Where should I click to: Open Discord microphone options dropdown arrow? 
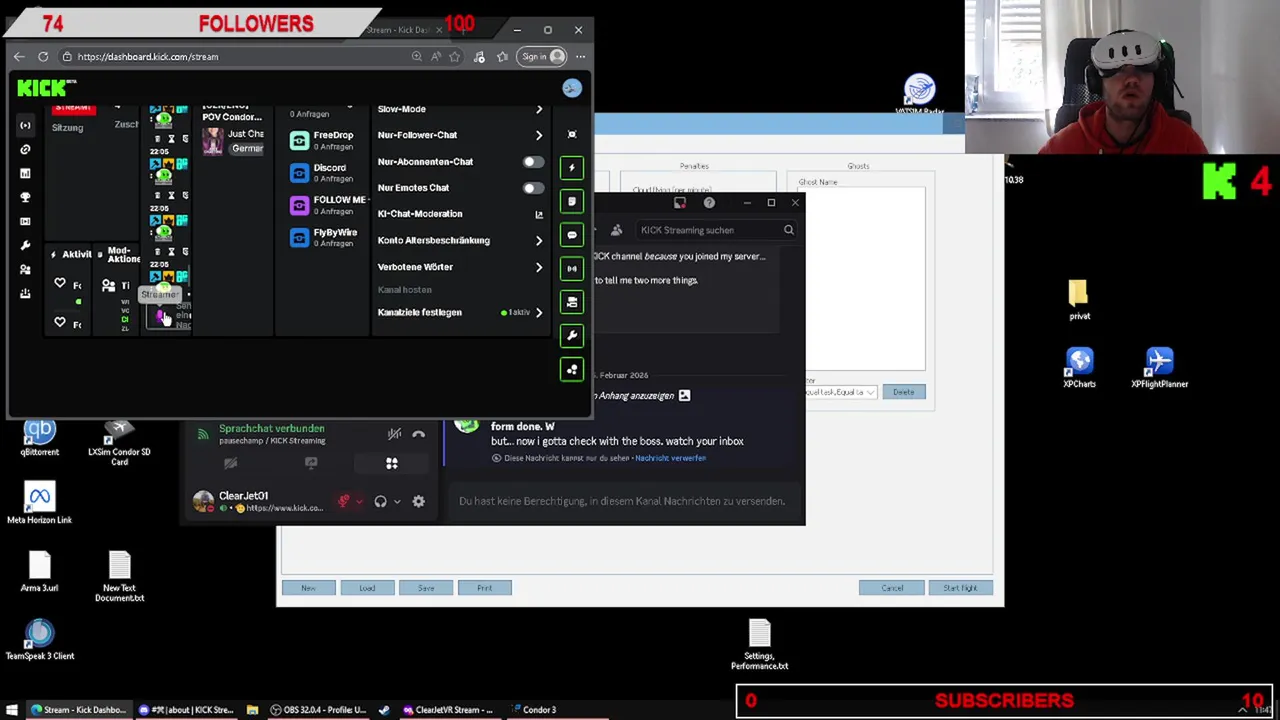pos(360,501)
